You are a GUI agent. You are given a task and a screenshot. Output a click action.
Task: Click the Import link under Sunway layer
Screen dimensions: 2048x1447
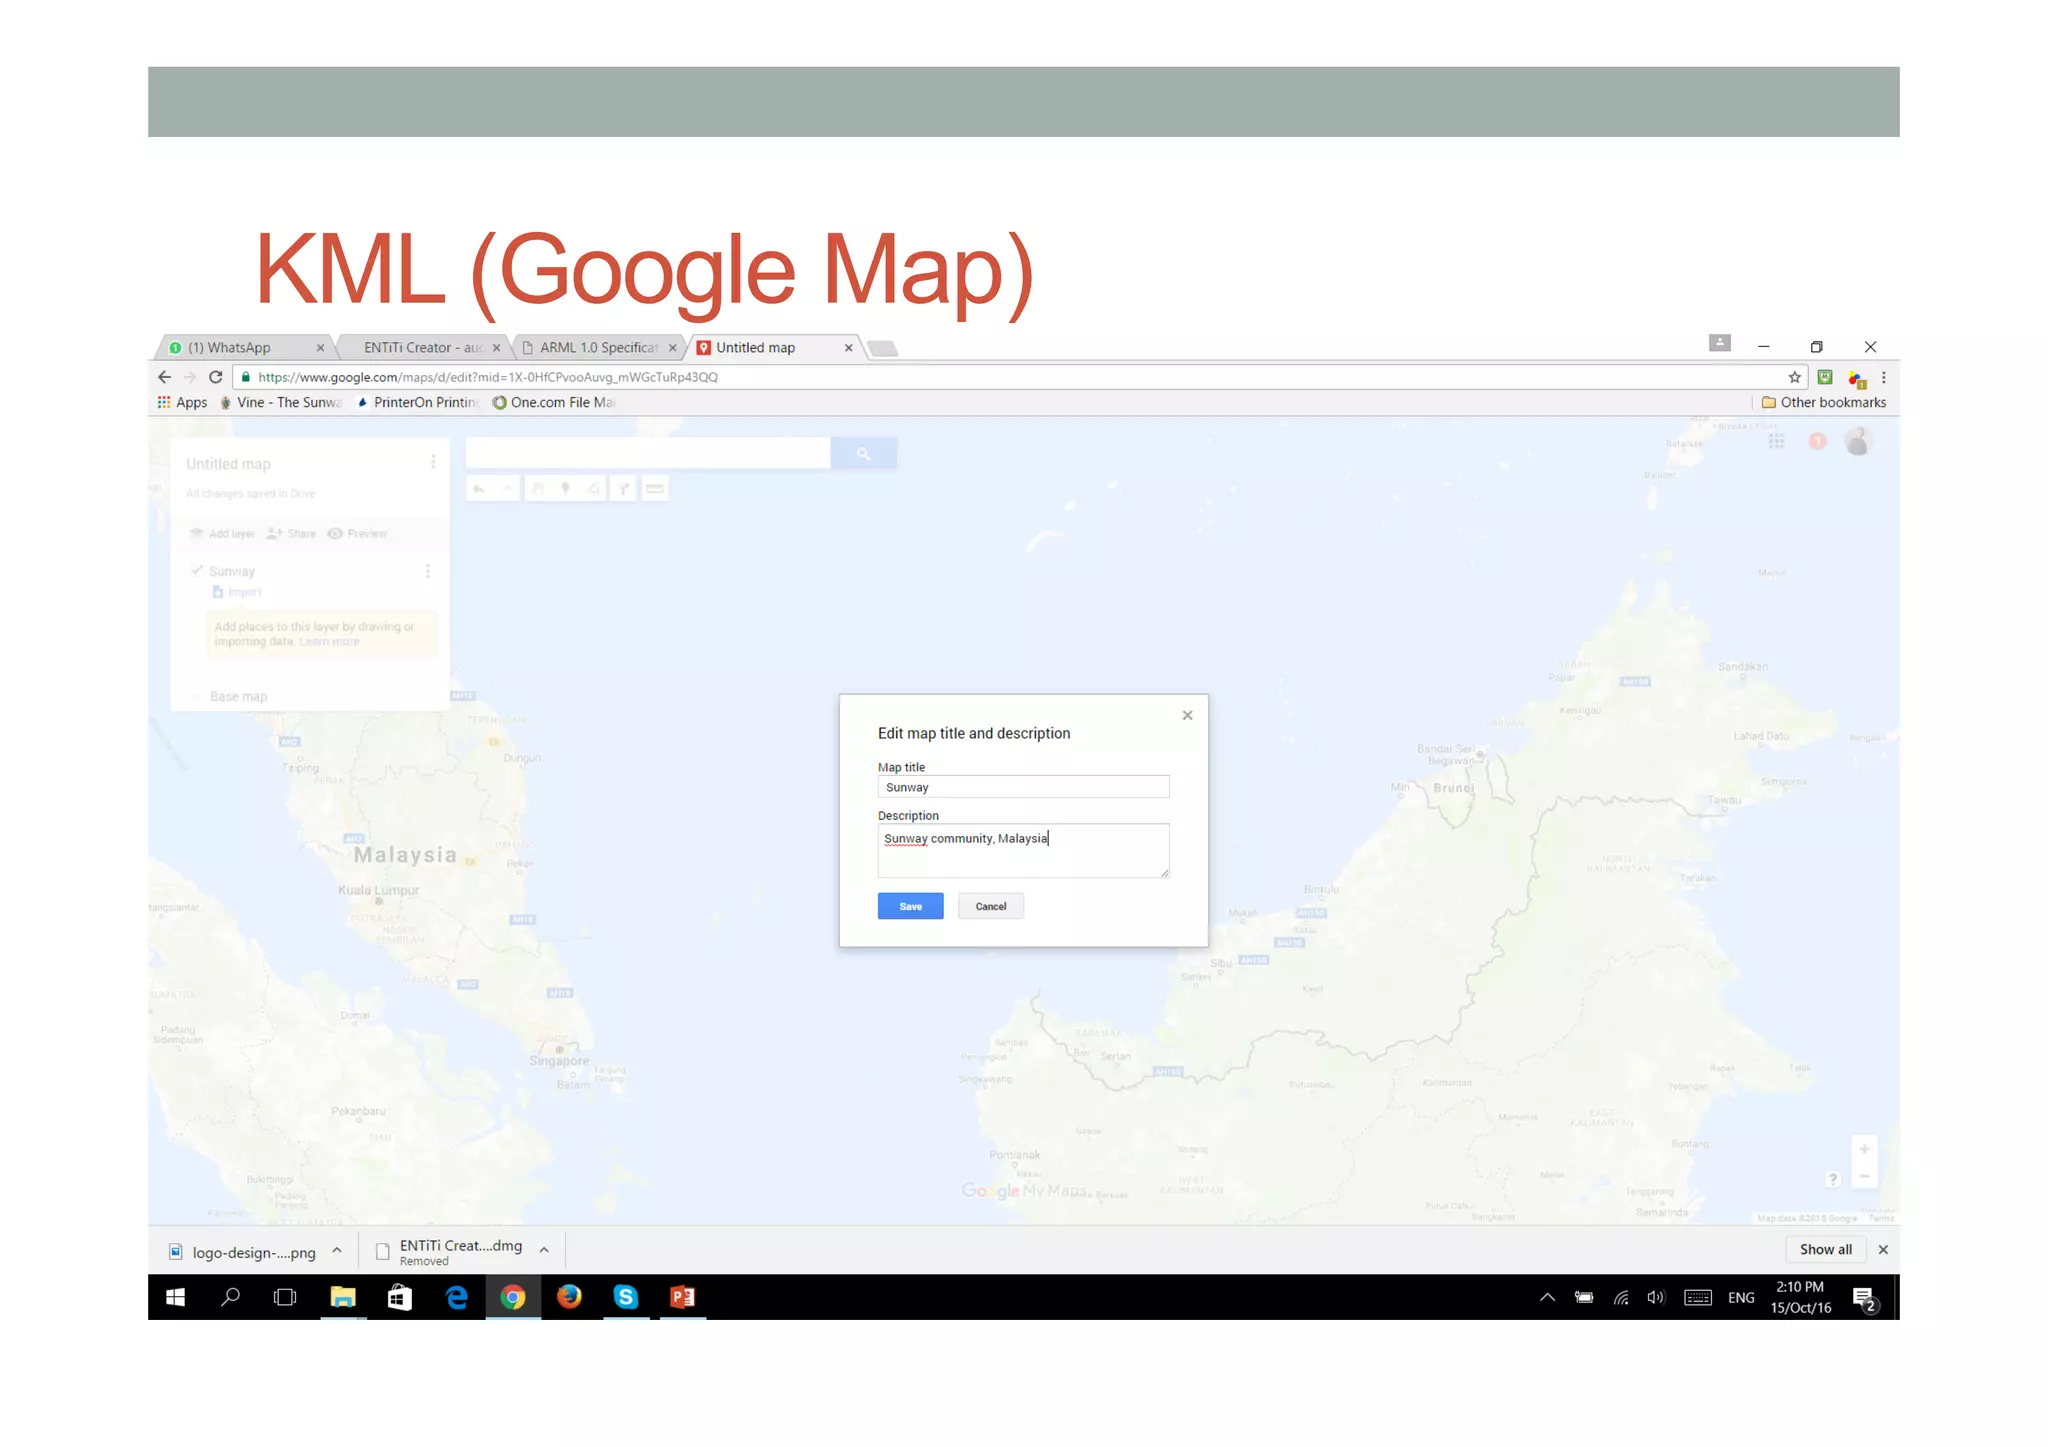coord(237,592)
